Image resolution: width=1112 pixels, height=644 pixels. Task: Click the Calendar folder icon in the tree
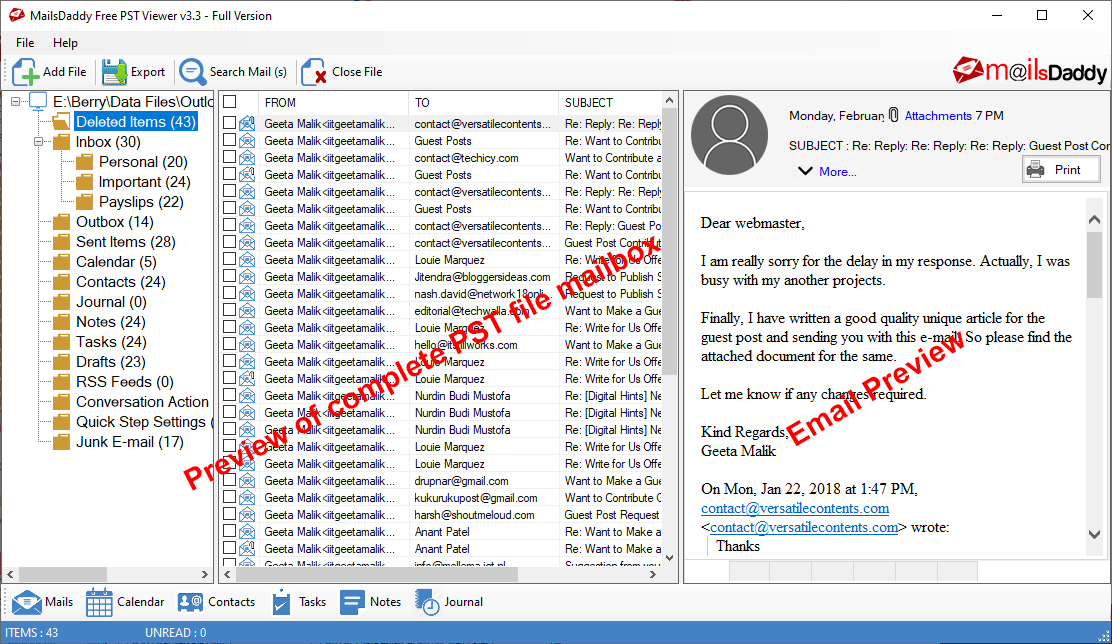pyautogui.click(x=62, y=262)
